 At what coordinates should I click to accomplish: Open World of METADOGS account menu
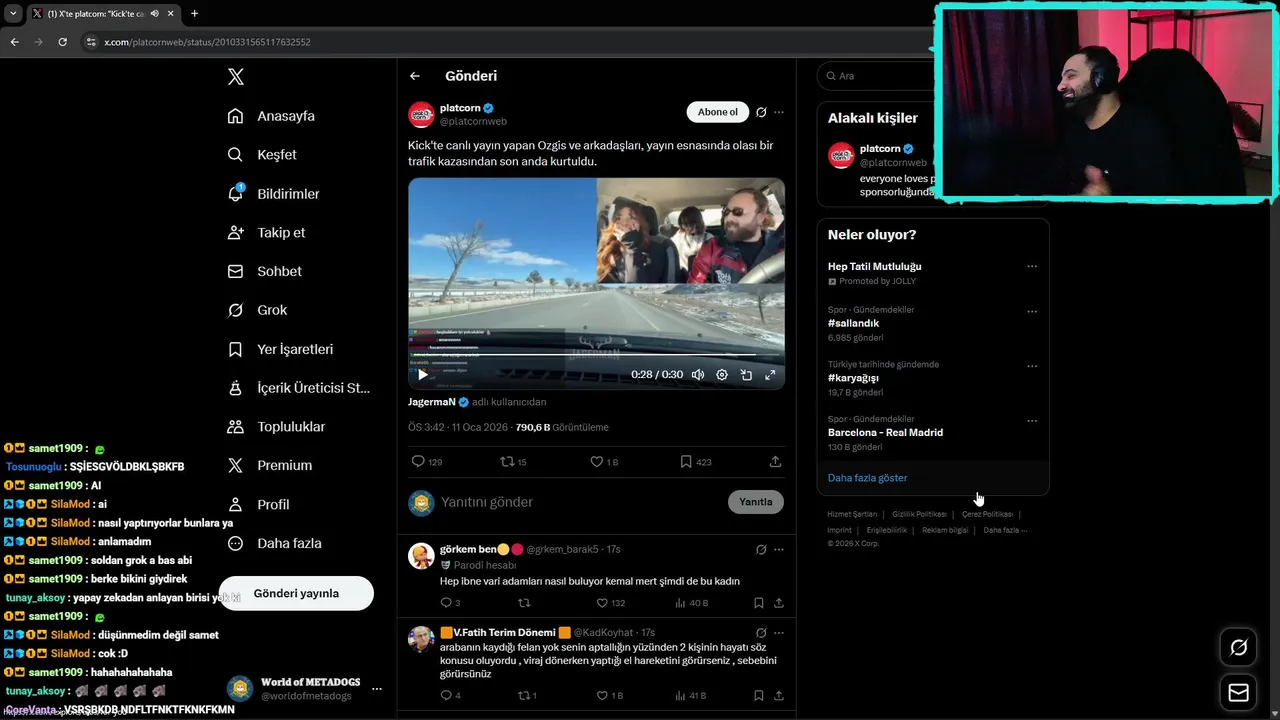[x=304, y=688]
